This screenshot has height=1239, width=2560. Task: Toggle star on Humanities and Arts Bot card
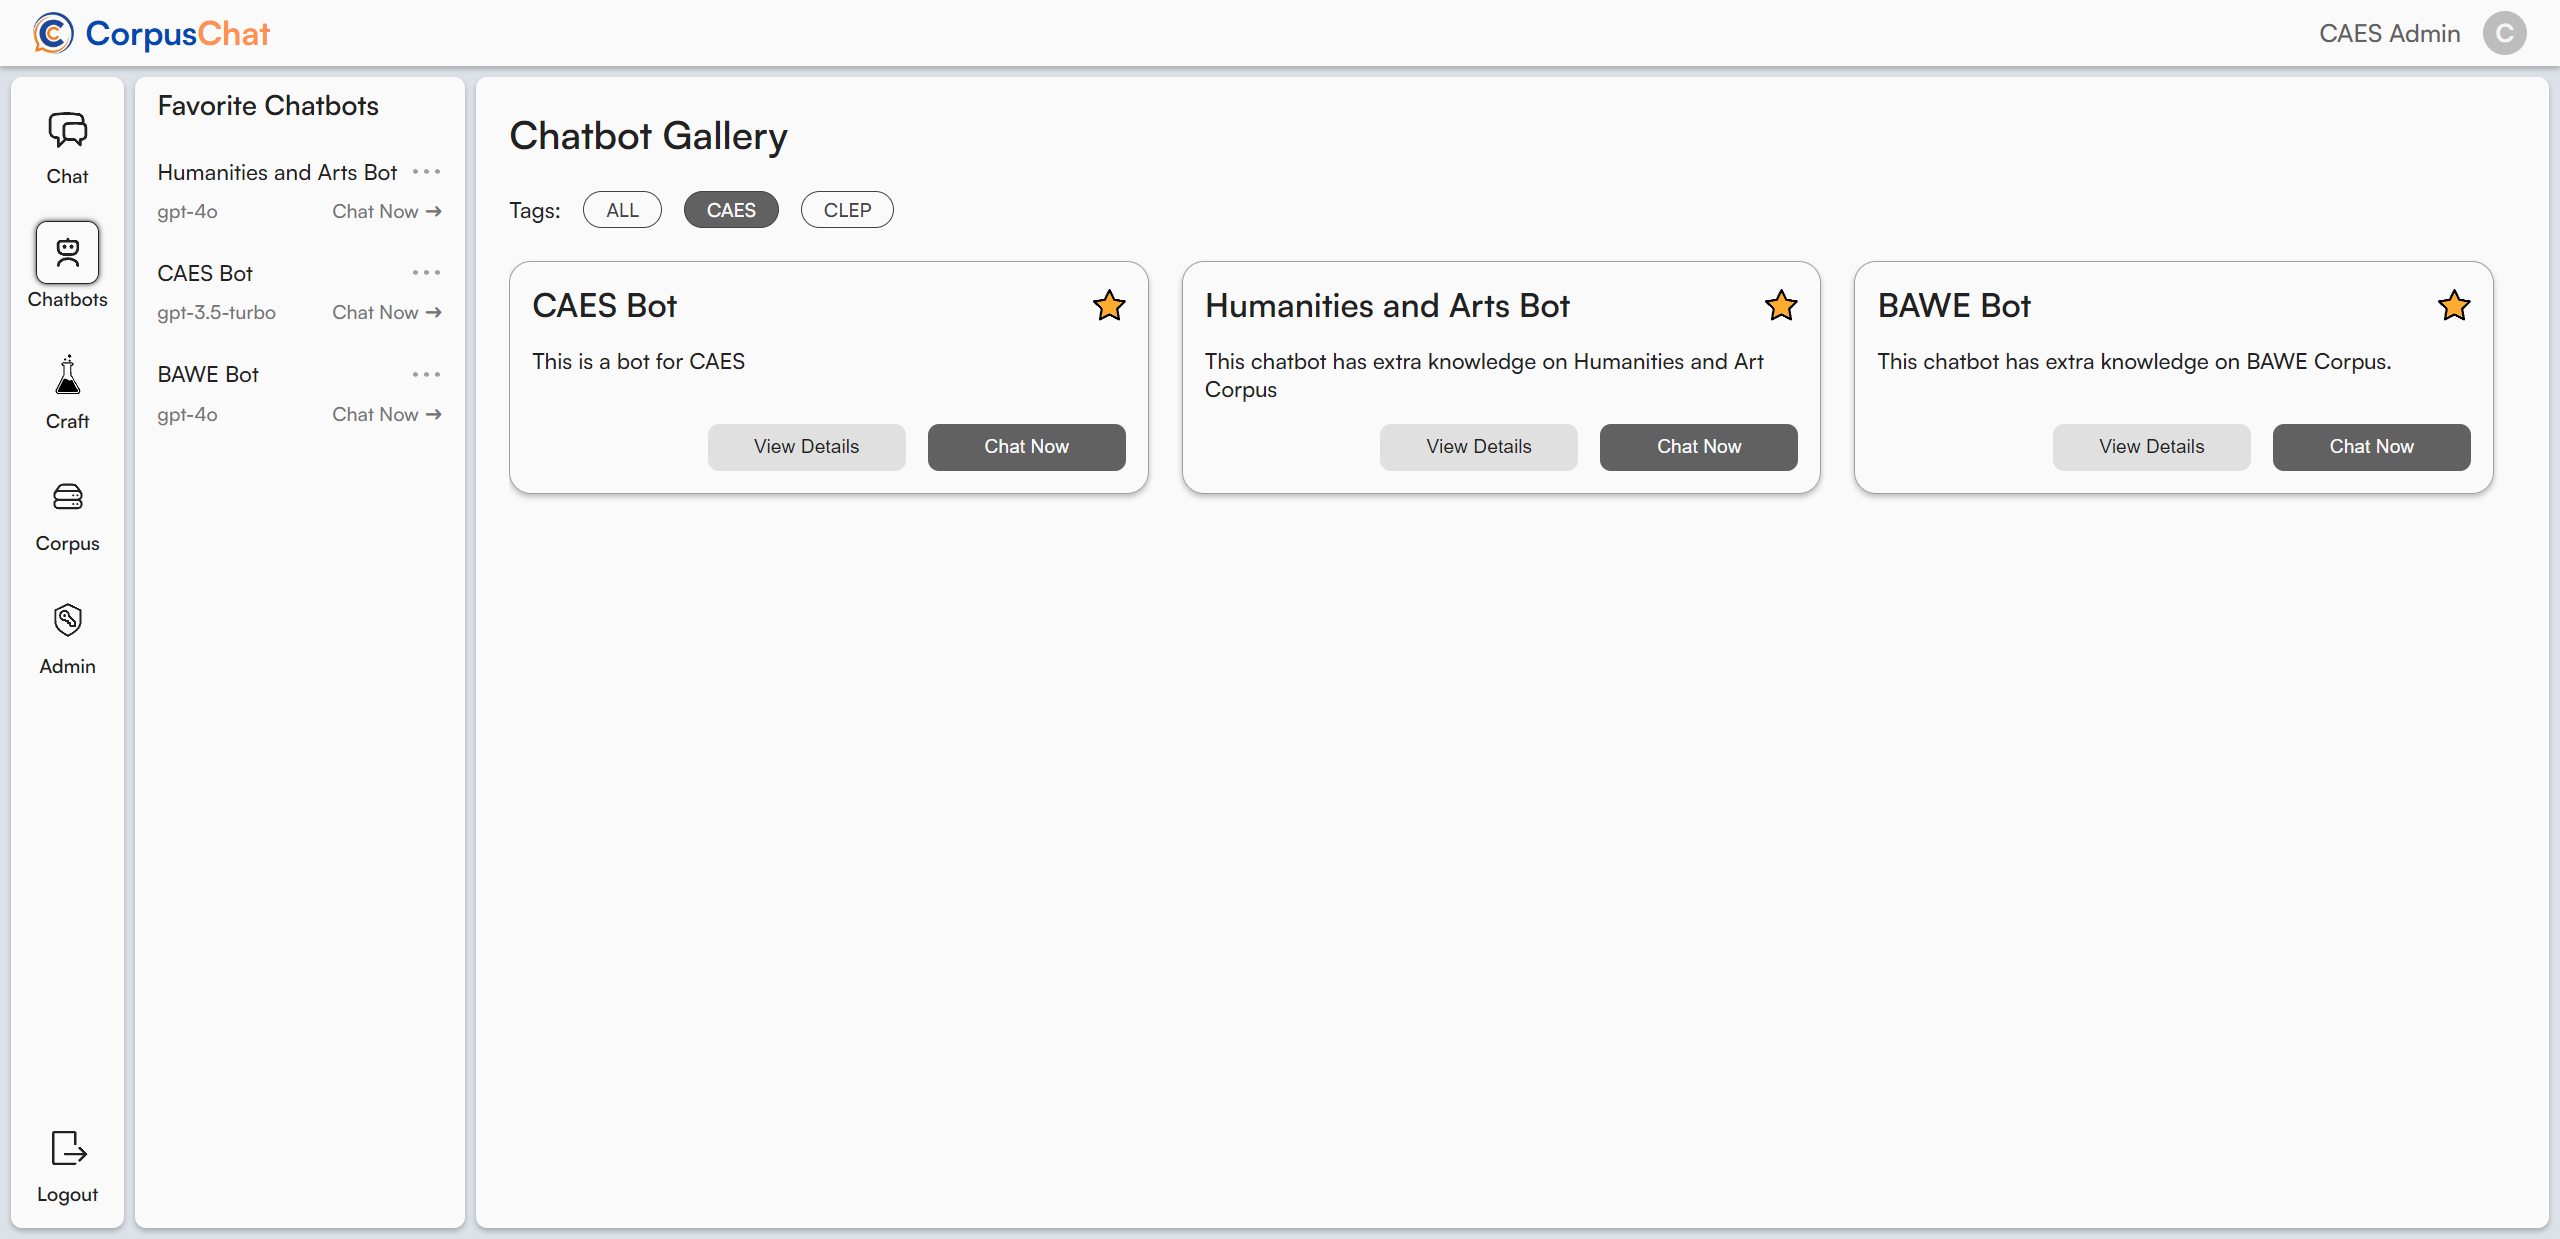(1781, 305)
